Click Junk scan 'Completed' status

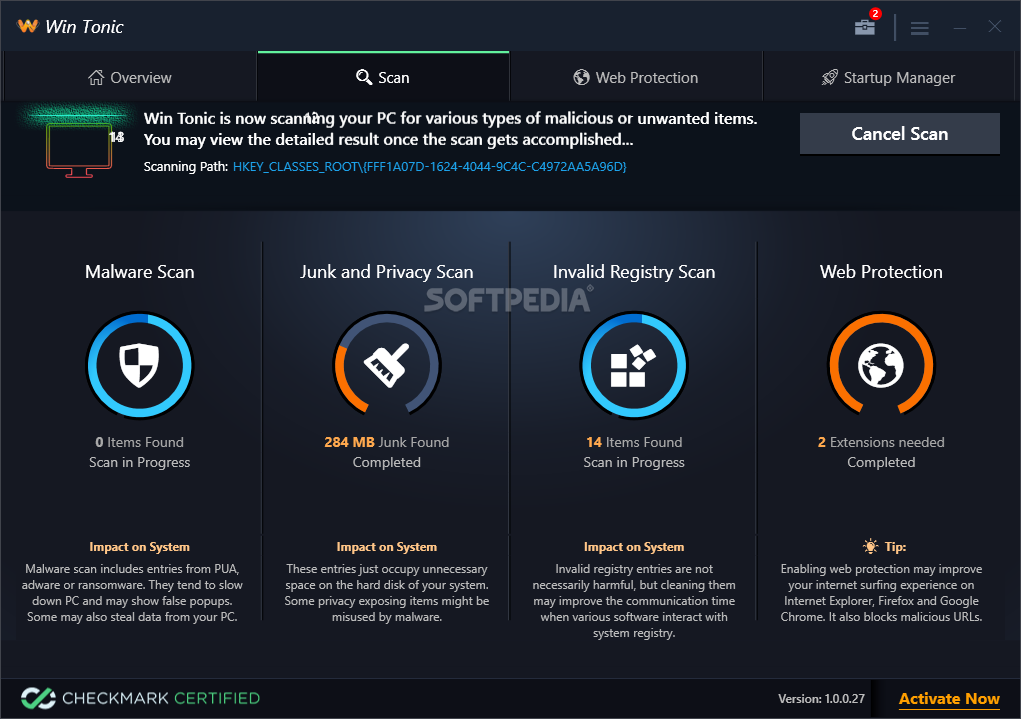387,462
